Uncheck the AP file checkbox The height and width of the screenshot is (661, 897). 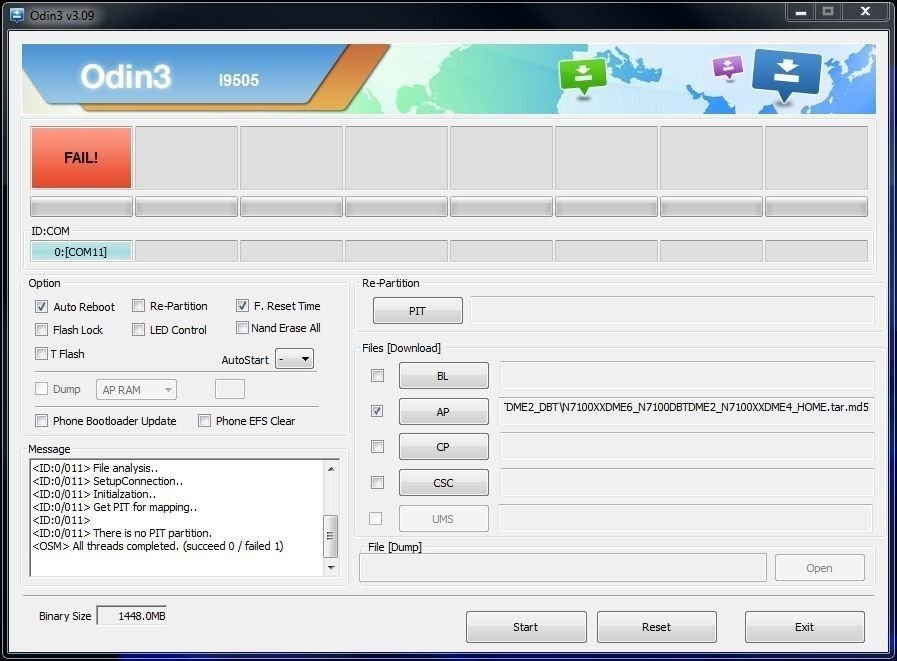point(377,411)
